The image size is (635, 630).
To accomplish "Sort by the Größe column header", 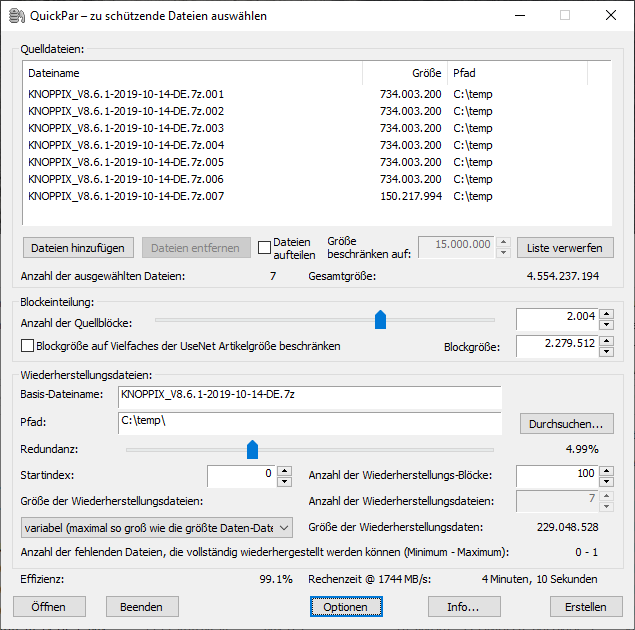I will pyautogui.click(x=405, y=73).
